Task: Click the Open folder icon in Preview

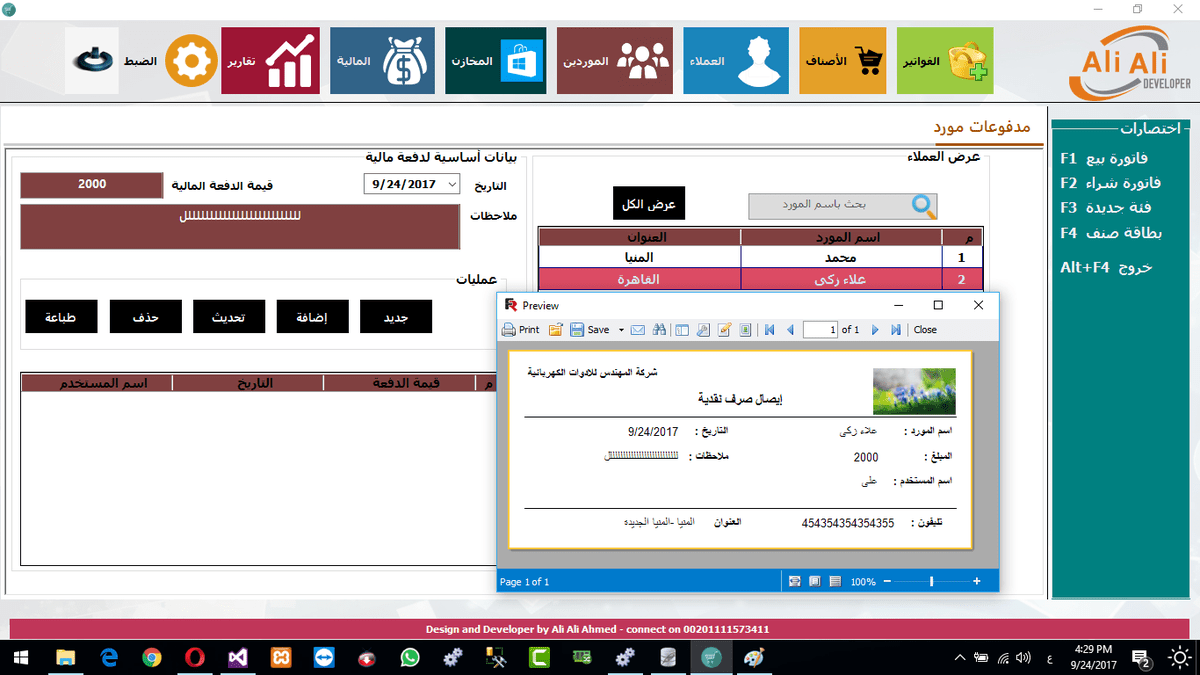Action: [555, 330]
